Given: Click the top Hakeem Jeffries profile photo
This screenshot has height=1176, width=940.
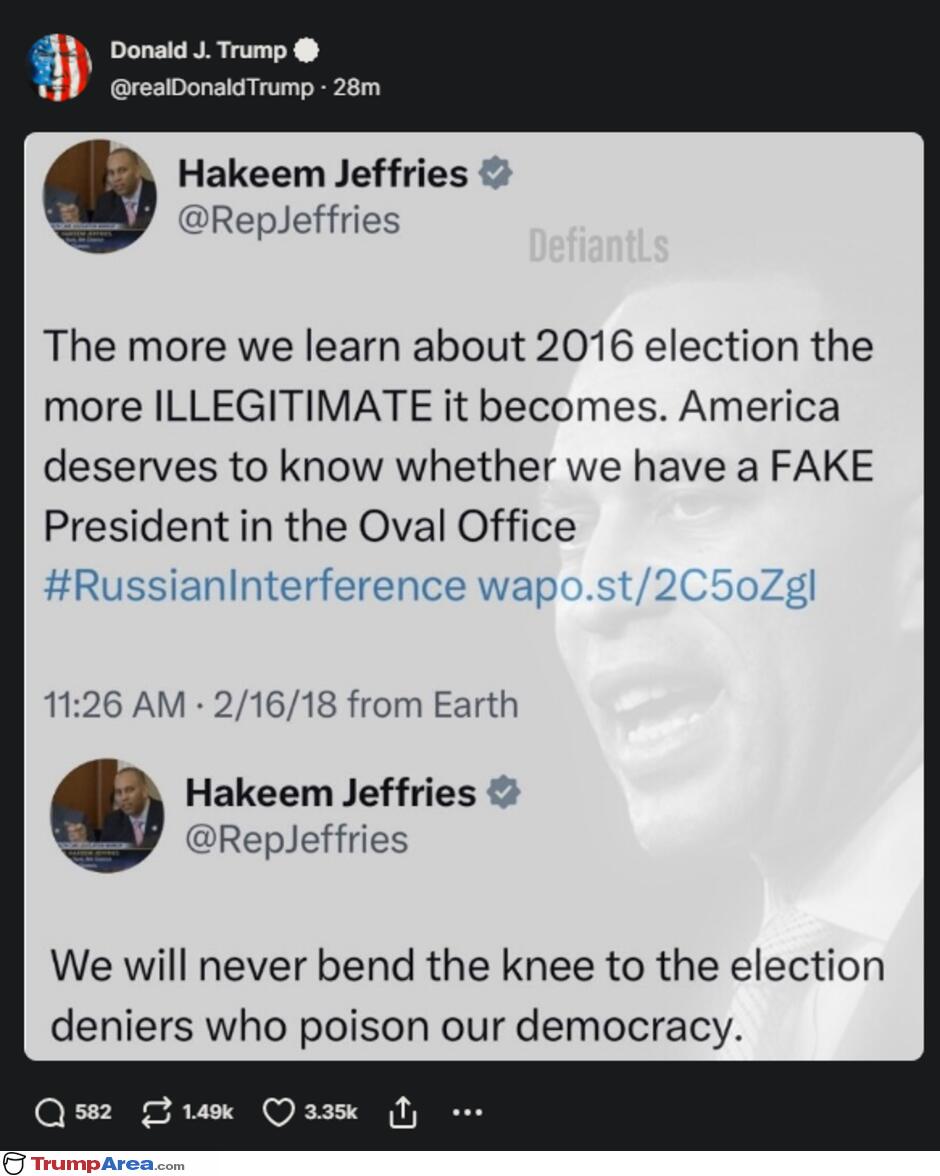Looking at the screenshot, I should click(100, 196).
